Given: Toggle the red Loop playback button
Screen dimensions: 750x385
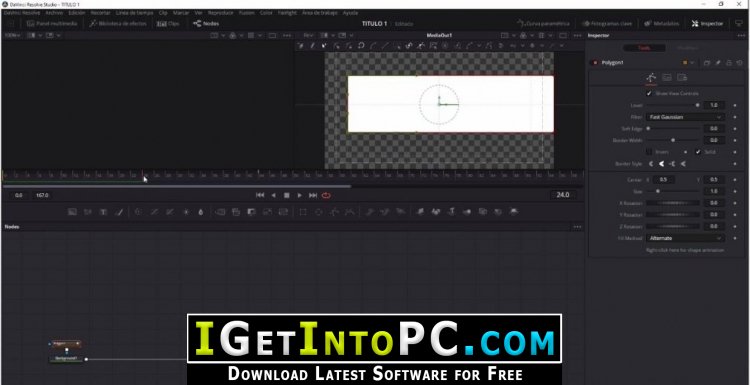Looking at the screenshot, I should 326,195.
